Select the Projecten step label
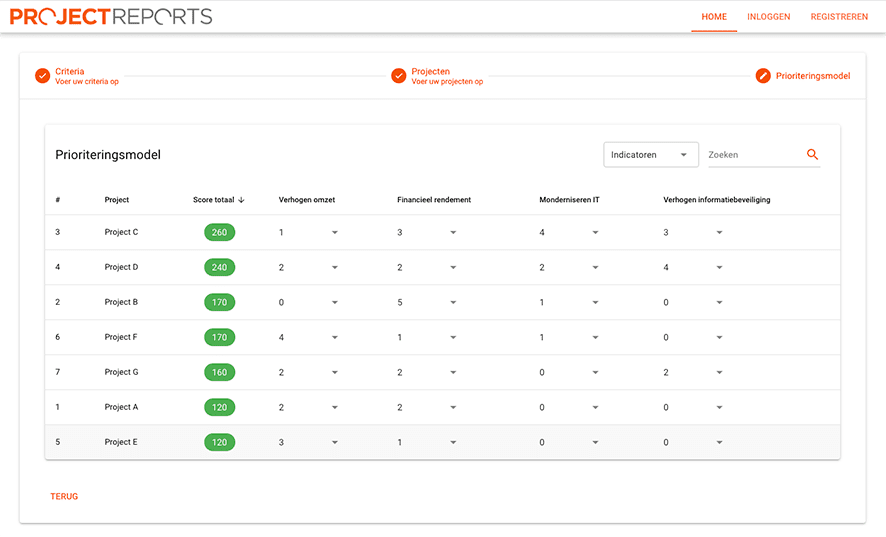 tap(431, 71)
